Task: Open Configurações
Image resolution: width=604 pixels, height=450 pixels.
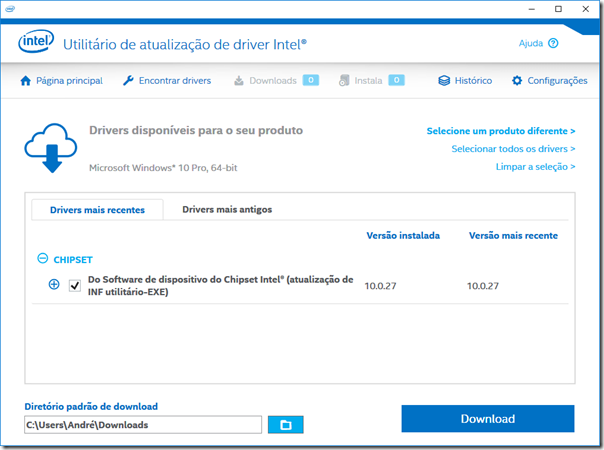Action: coord(550,81)
